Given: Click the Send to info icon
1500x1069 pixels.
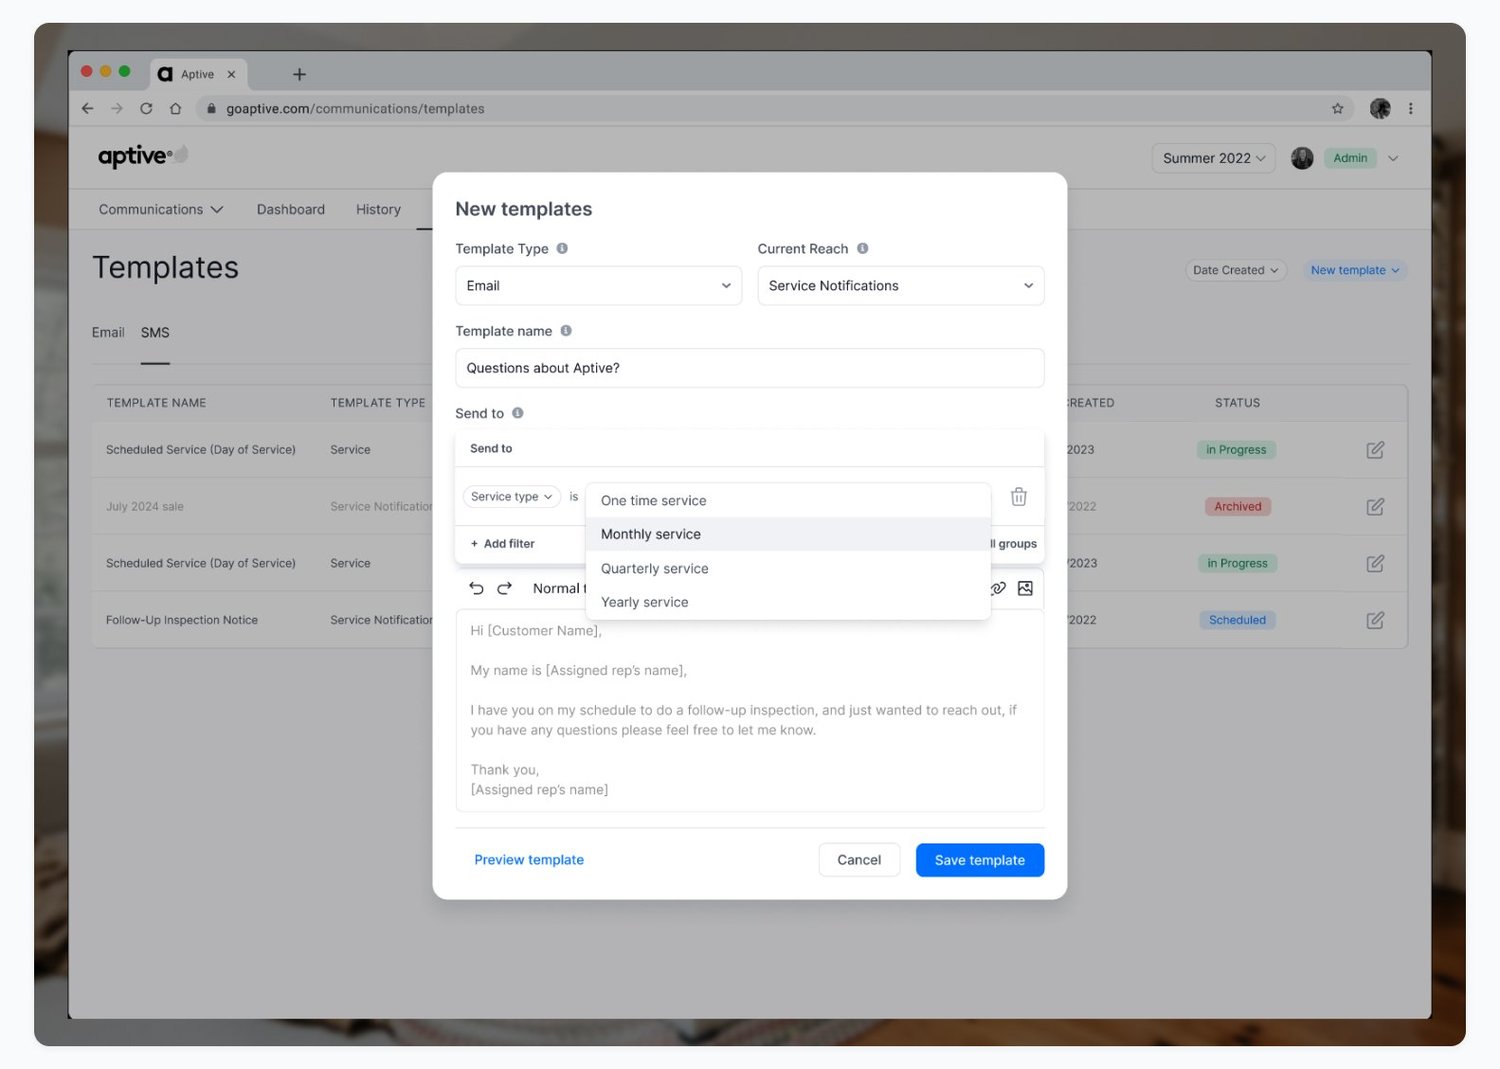Looking at the screenshot, I should pyautogui.click(x=517, y=412).
